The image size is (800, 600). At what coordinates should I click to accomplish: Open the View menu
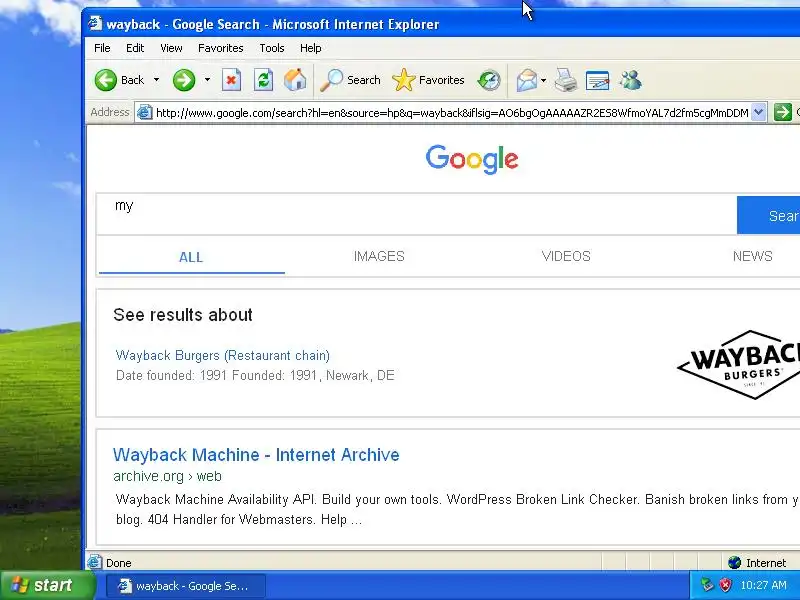click(171, 48)
